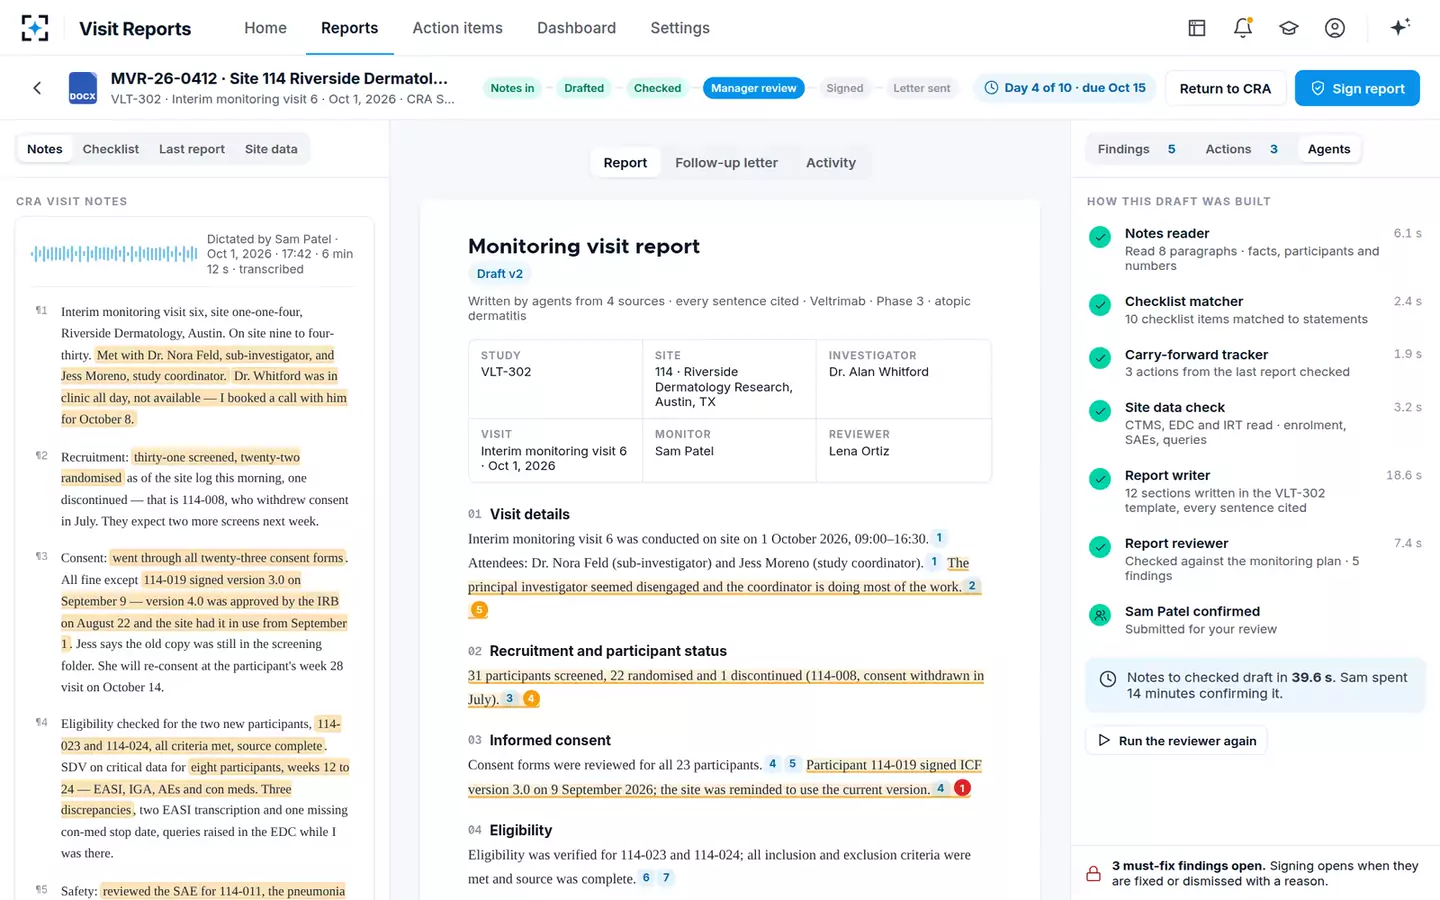This screenshot has height=900, width=1440.
Task: Switch to the Follow-up letter tab
Action: 726,163
